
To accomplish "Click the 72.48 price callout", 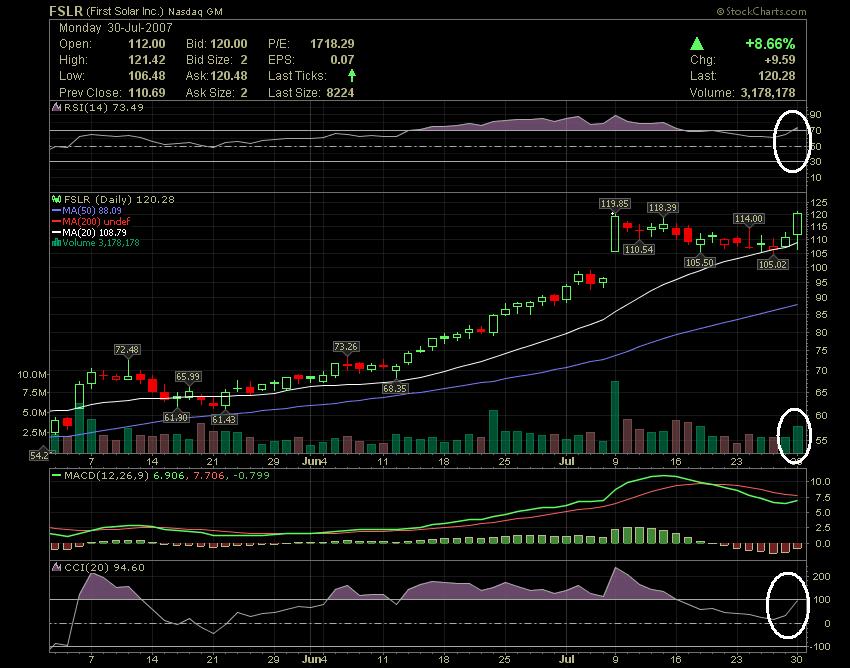I will 127,350.
